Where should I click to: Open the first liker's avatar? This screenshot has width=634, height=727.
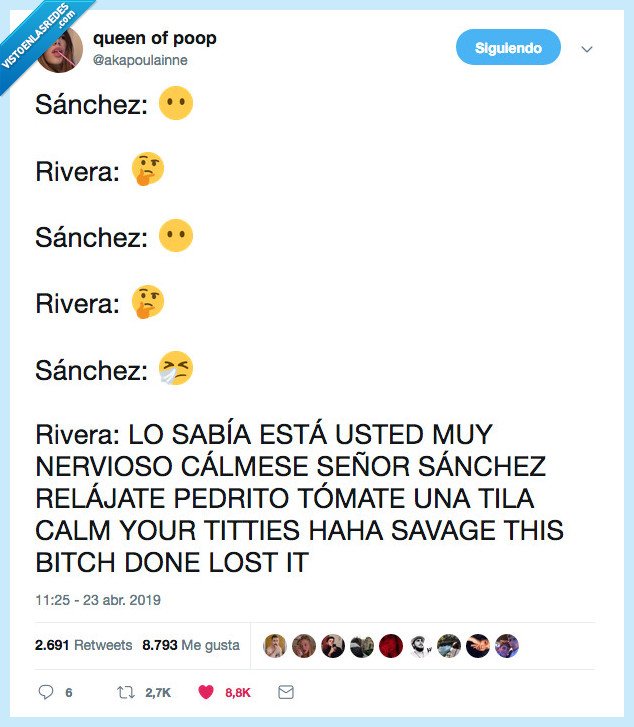pyautogui.click(x=274, y=646)
